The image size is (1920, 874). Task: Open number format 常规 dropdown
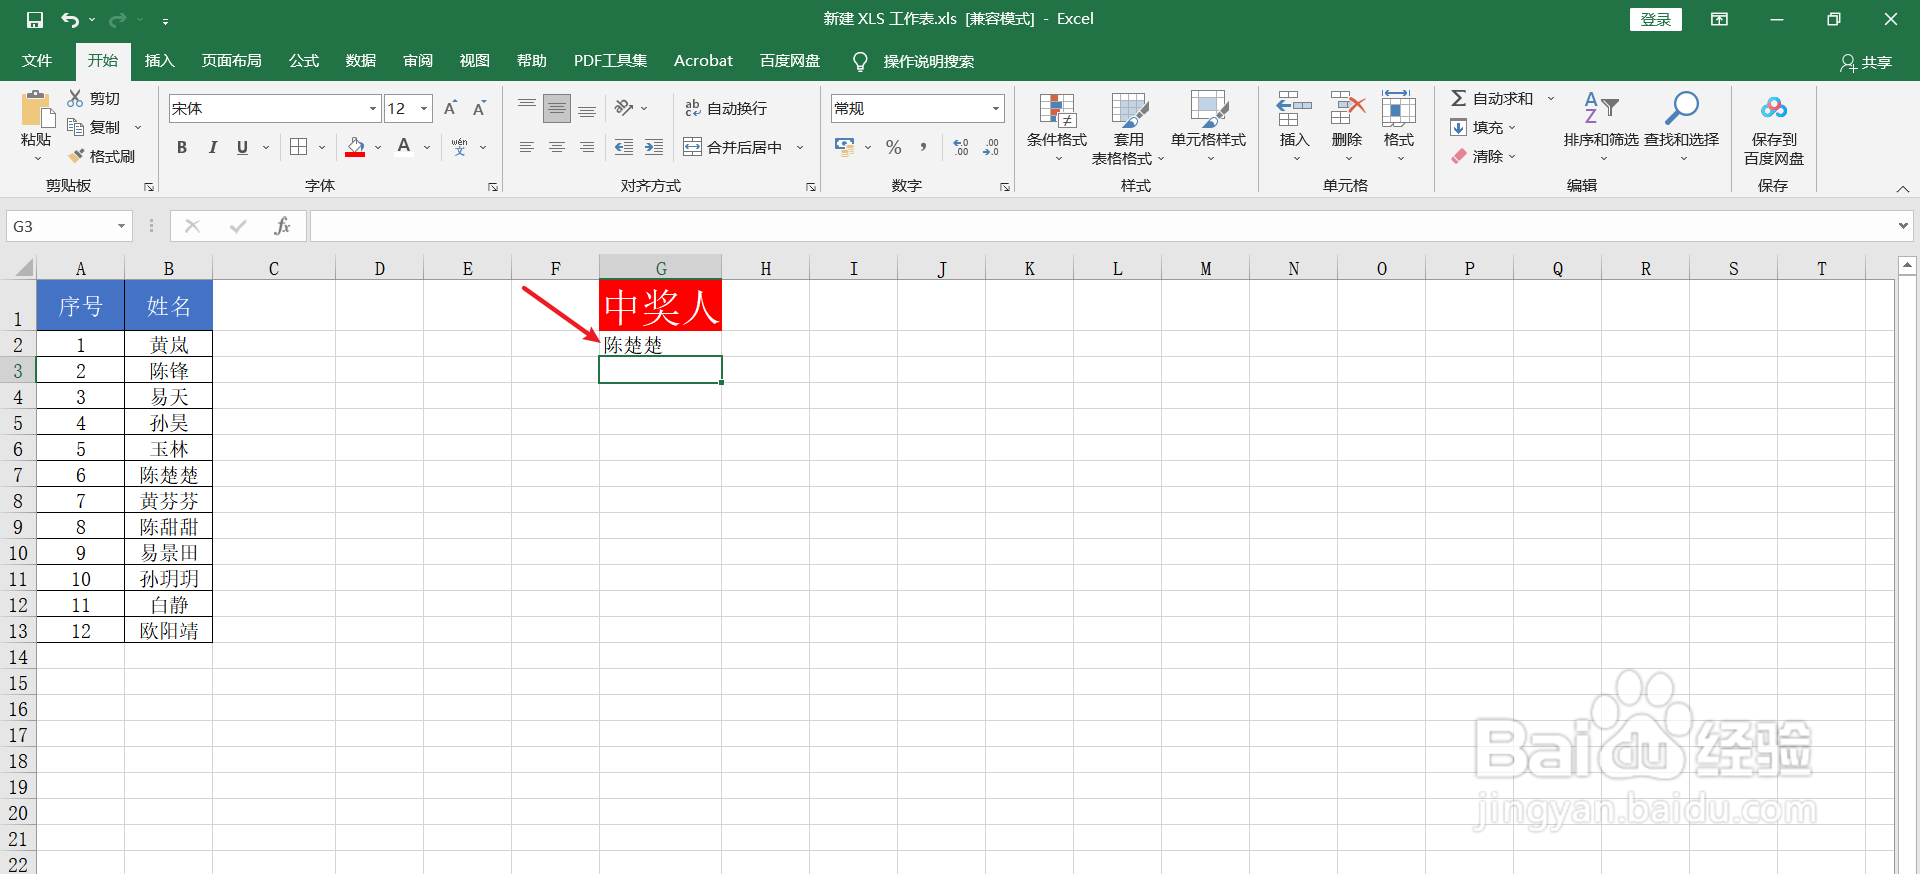[x=996, y=108]
